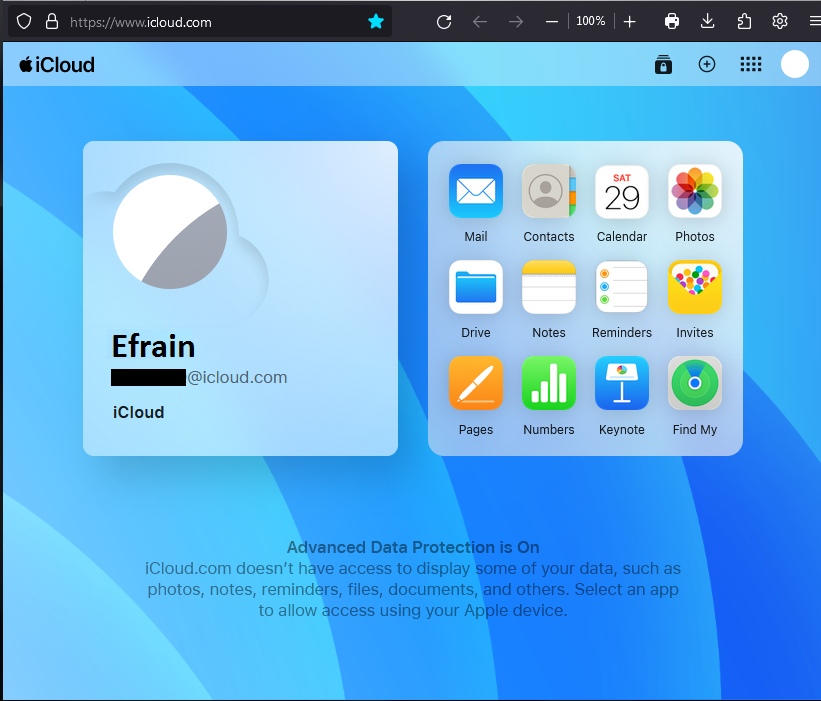Viewport: 821px width, 701px height.
Task: Launch Reminders
Action: point(621,287)
